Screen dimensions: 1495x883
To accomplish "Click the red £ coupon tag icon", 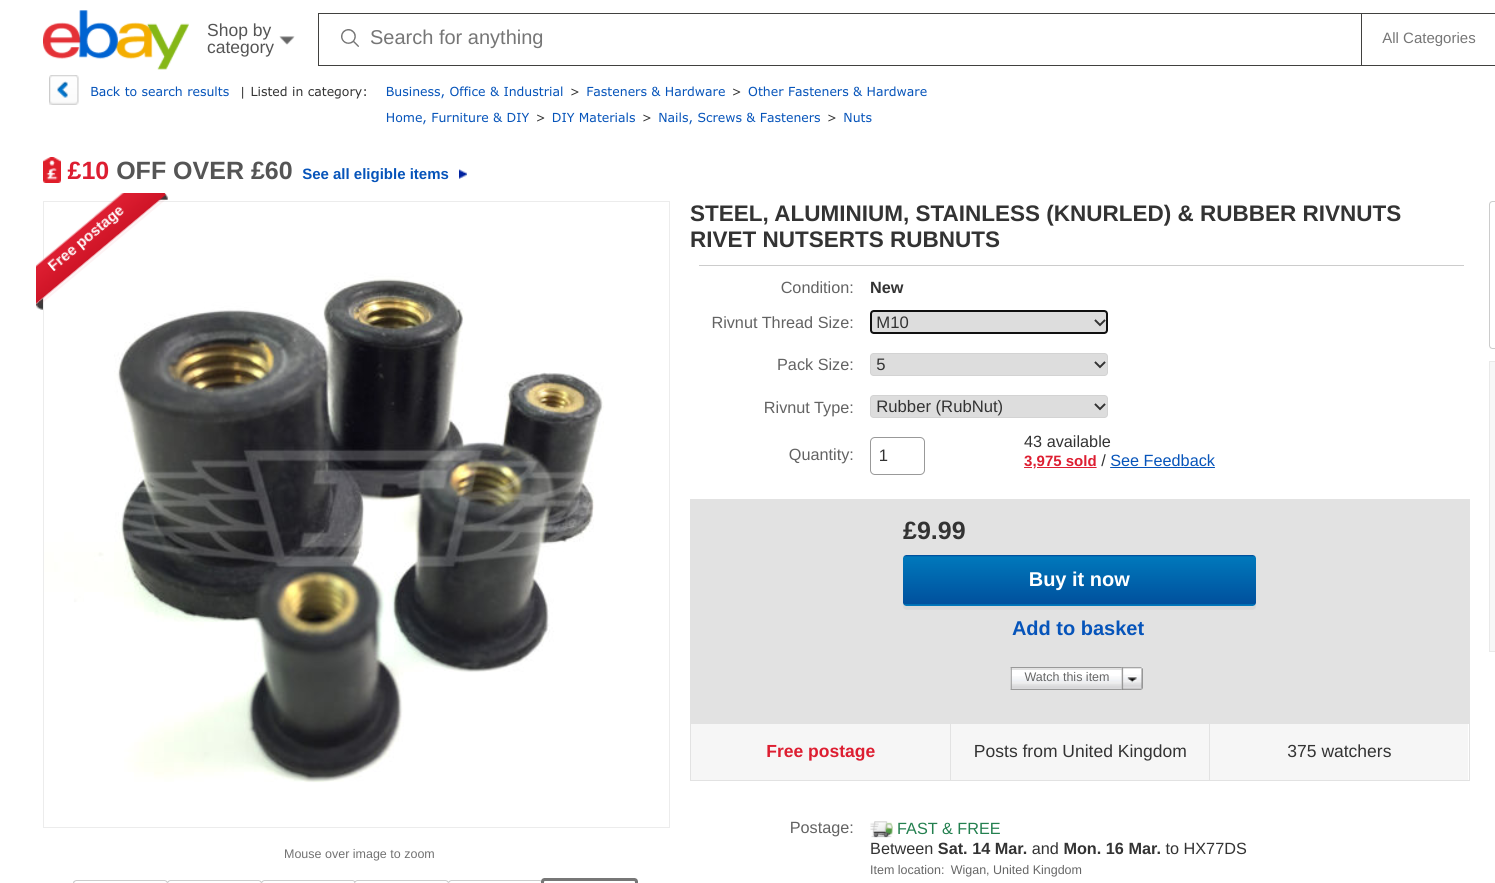I will [x=52, y=171].
